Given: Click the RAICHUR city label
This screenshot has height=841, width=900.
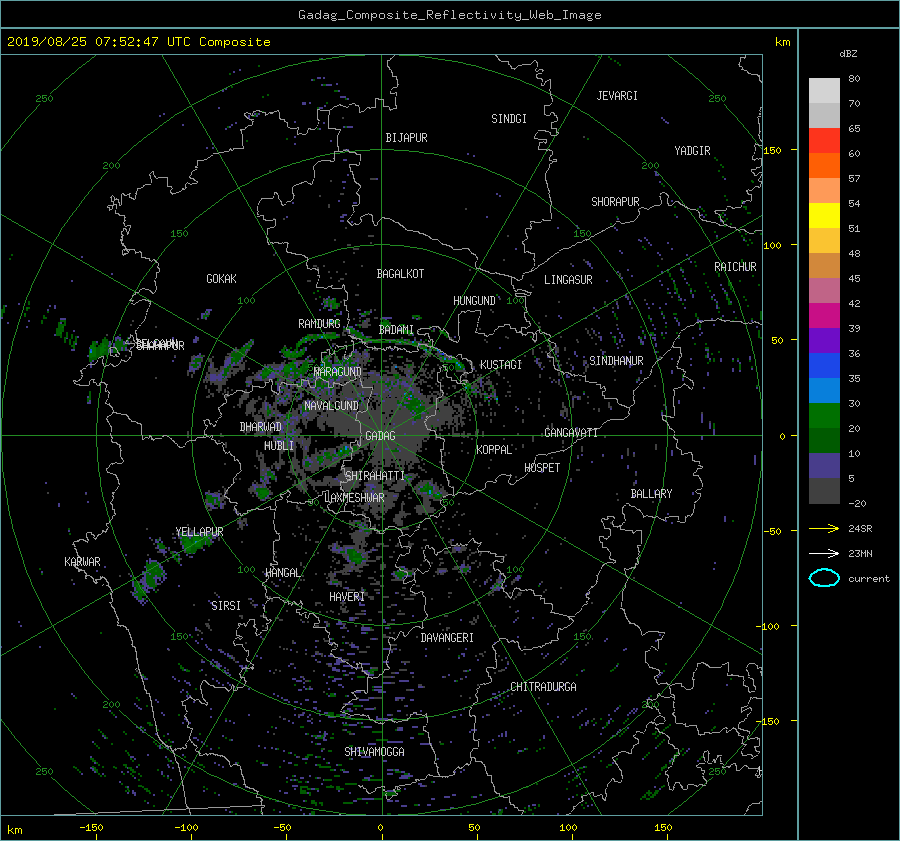Looking at the screenshot, I should pyautogui.click(x=735, y=267).
